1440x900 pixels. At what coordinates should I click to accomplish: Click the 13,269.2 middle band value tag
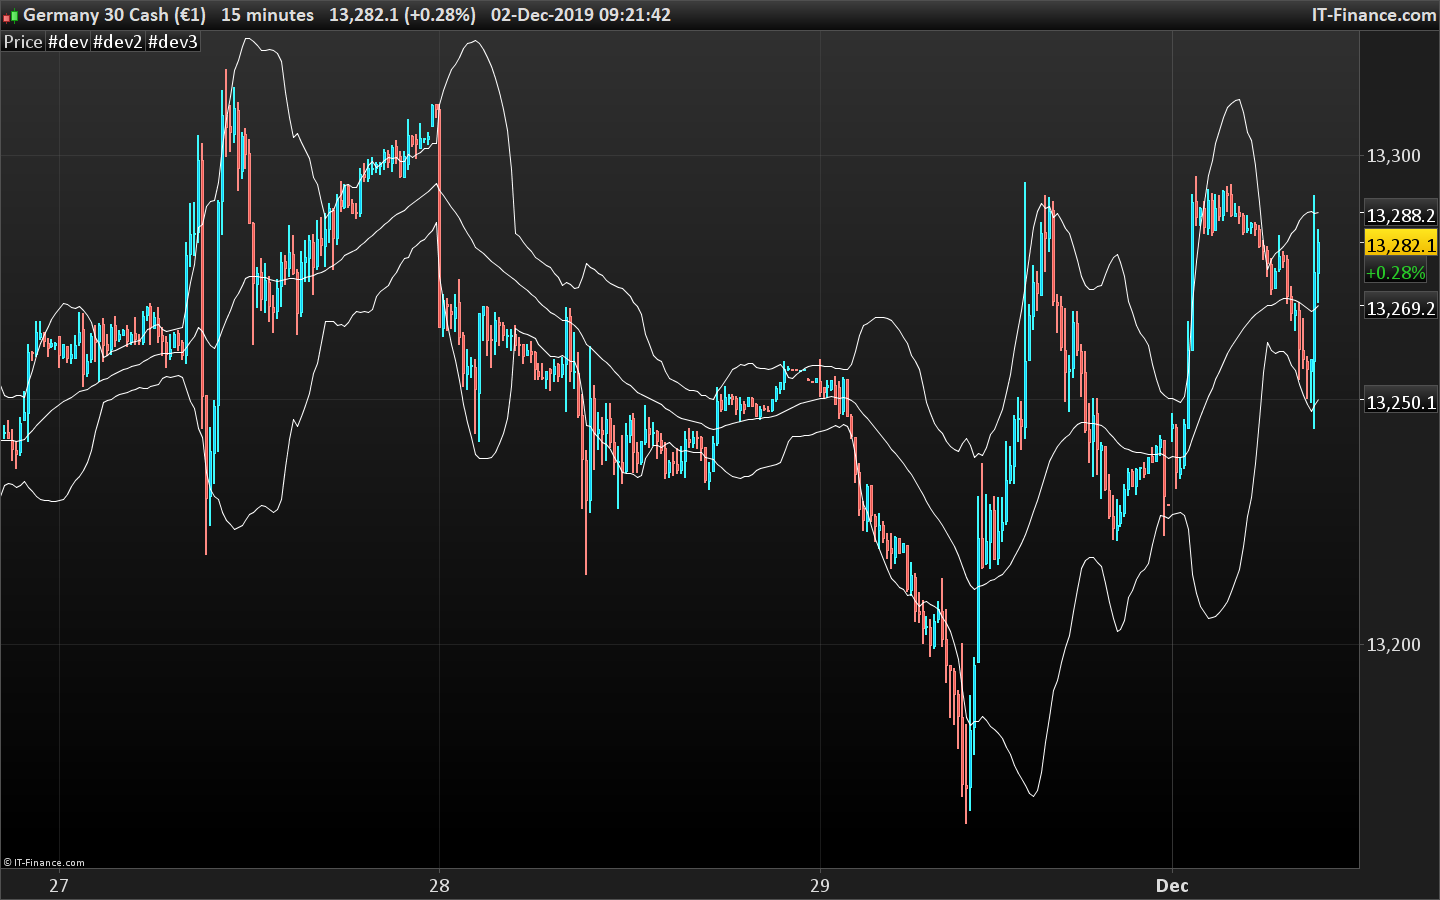pyautogui.click(x=1400, y=308)
